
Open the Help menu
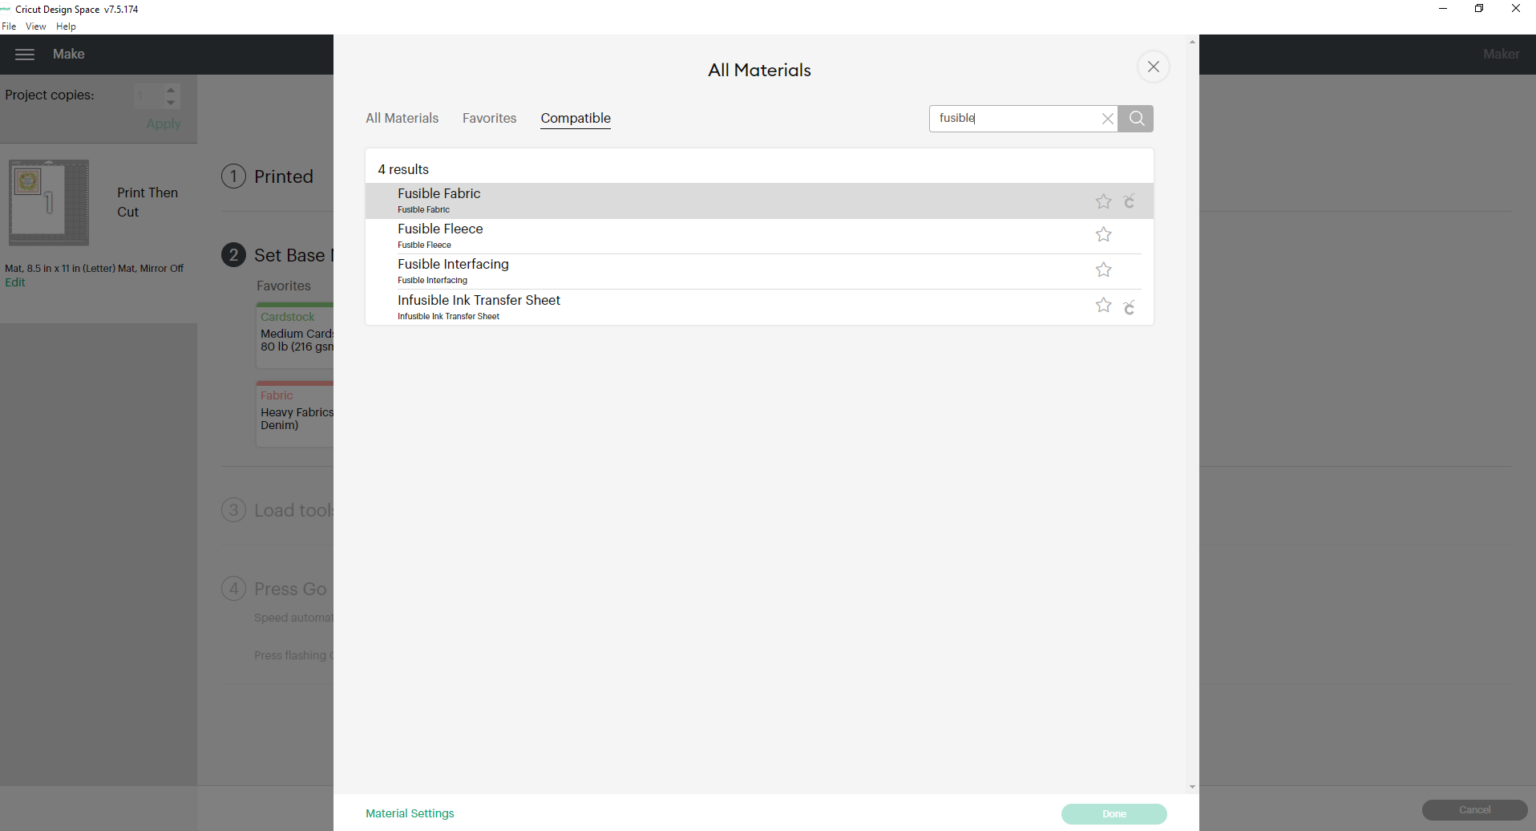(66, 26)
